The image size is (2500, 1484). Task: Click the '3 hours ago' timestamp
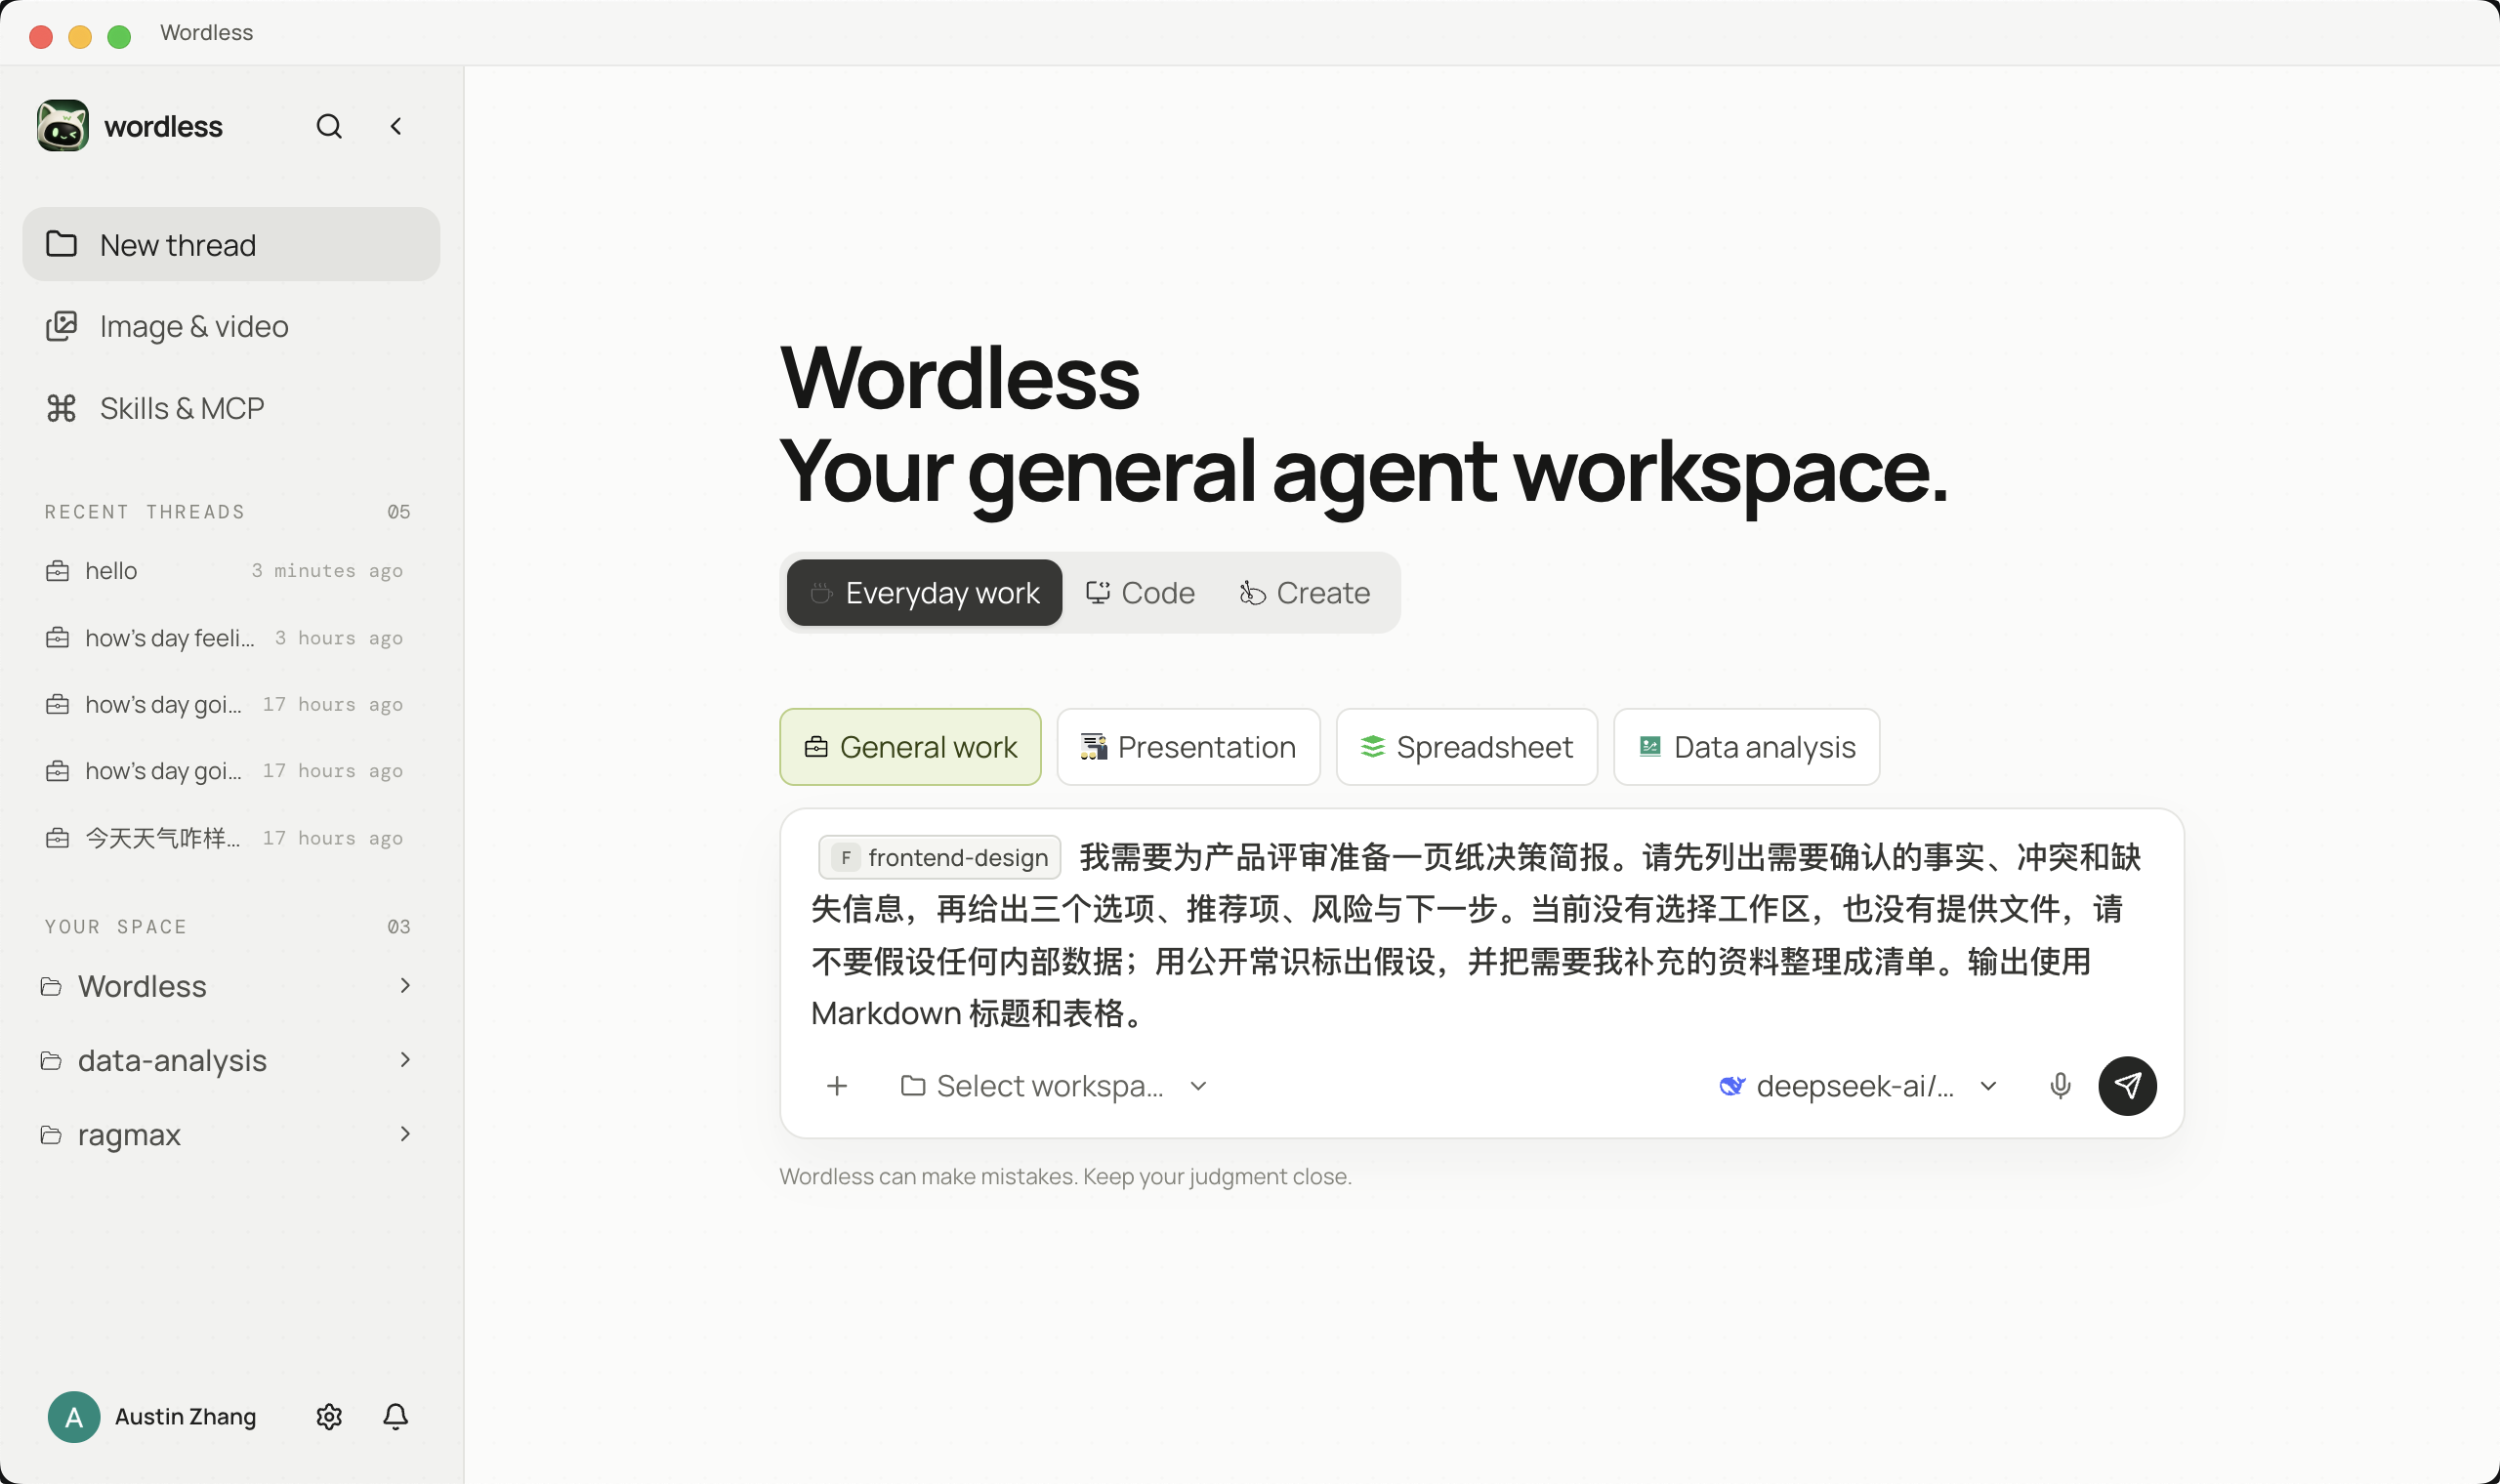339,638
